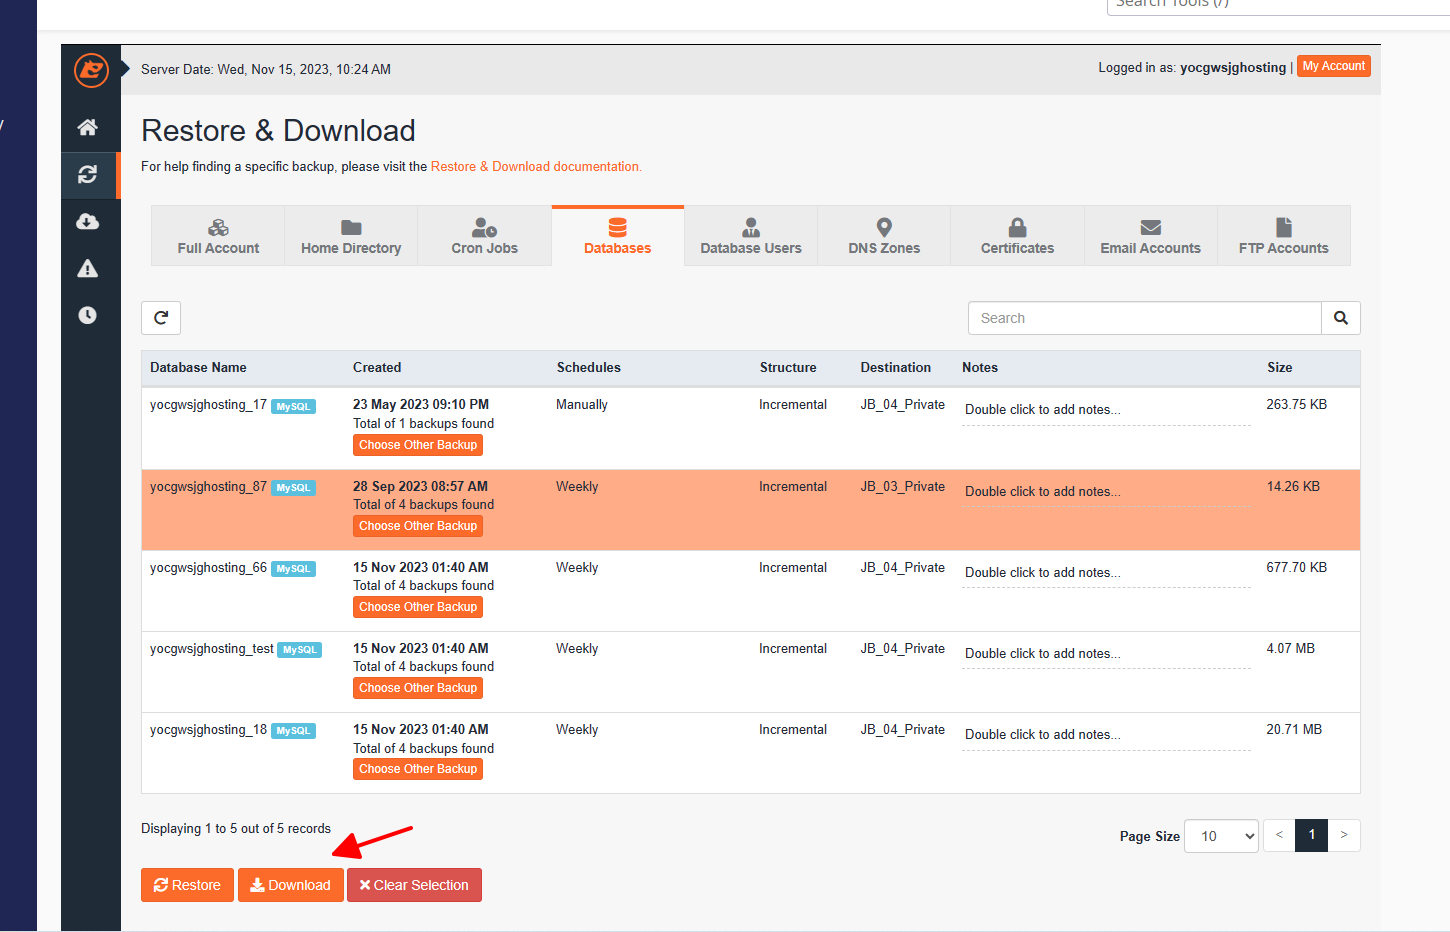Click the JetBackup logo icon
The height and width of the screenshot is (932, 1450).
point(91,70)
